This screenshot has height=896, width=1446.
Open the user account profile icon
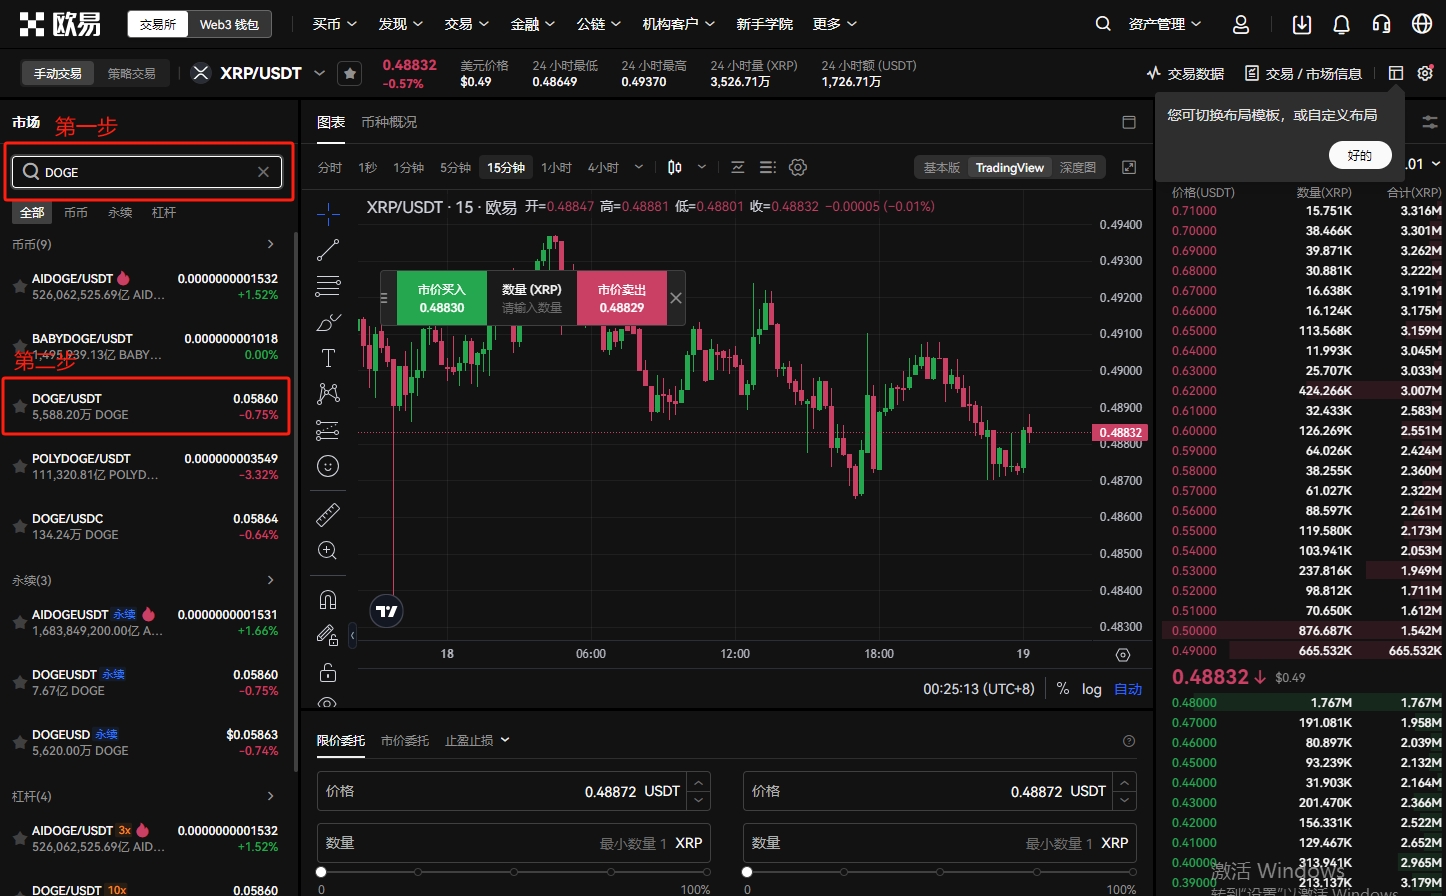click(x=1241, y=24)
